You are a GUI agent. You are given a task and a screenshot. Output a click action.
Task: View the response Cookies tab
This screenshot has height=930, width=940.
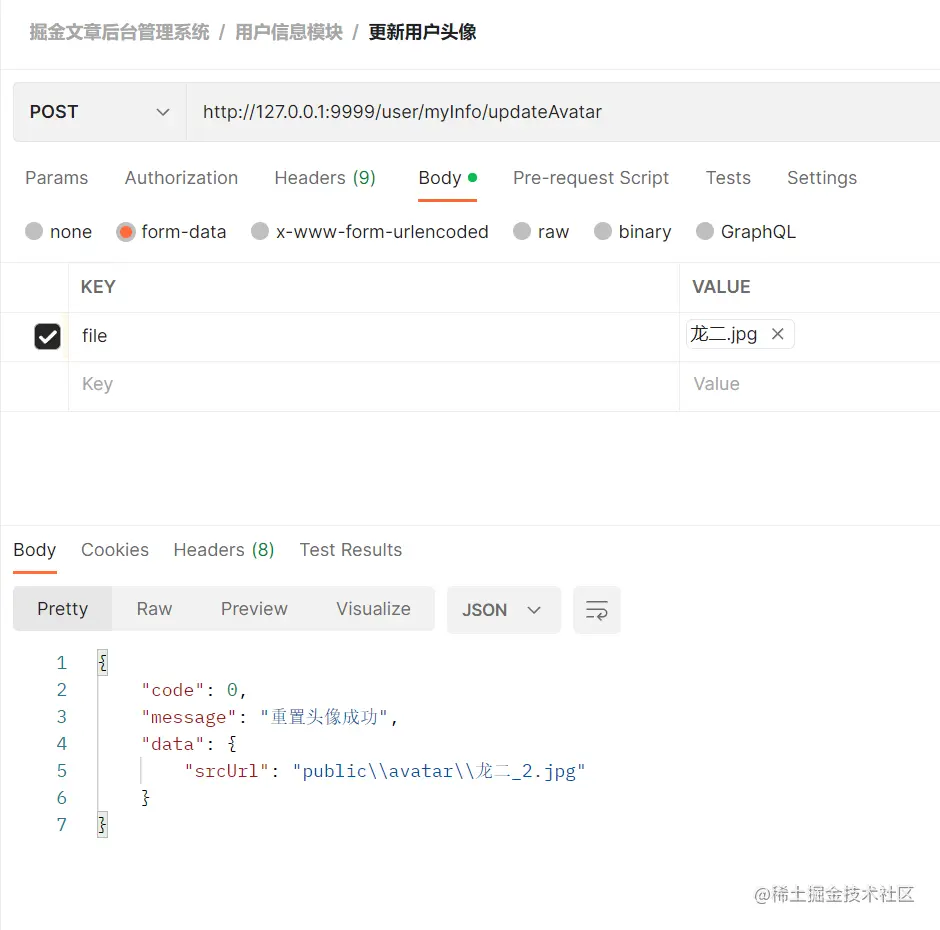click(115, 550)
